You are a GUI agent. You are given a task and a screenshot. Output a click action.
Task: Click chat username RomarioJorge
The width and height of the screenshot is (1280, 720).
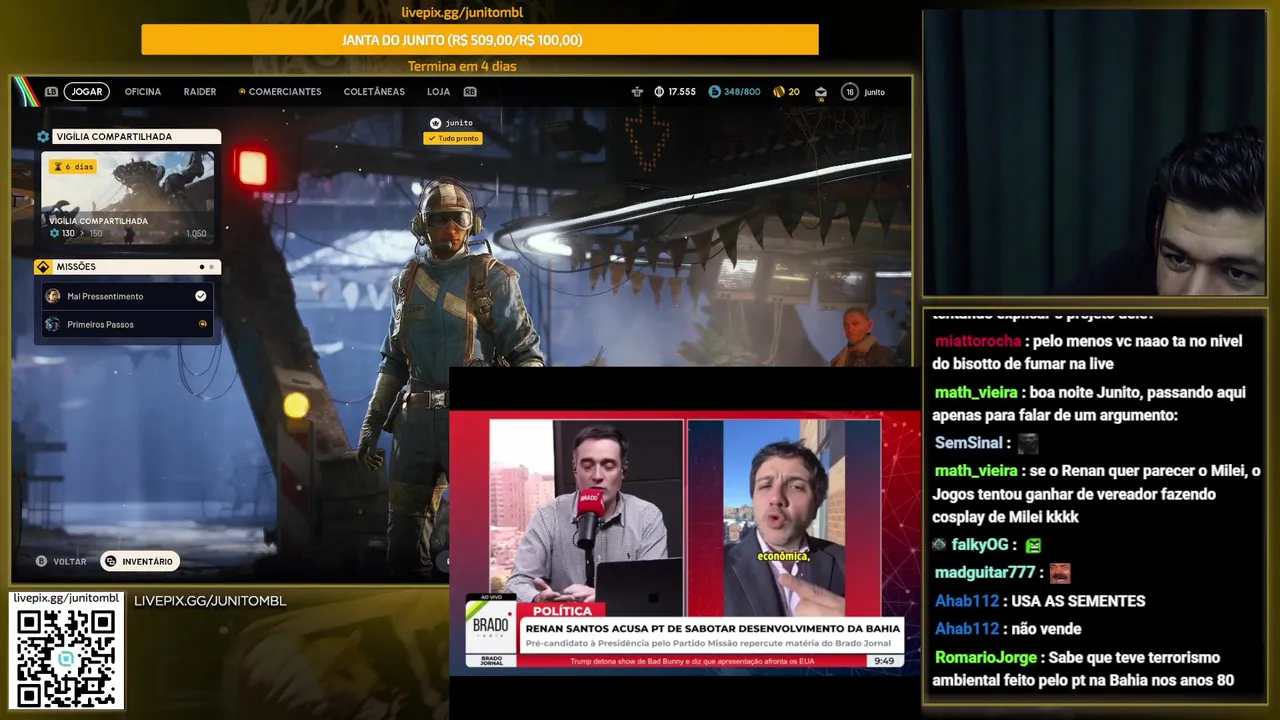pyautogui.click(x=985, y=657)
